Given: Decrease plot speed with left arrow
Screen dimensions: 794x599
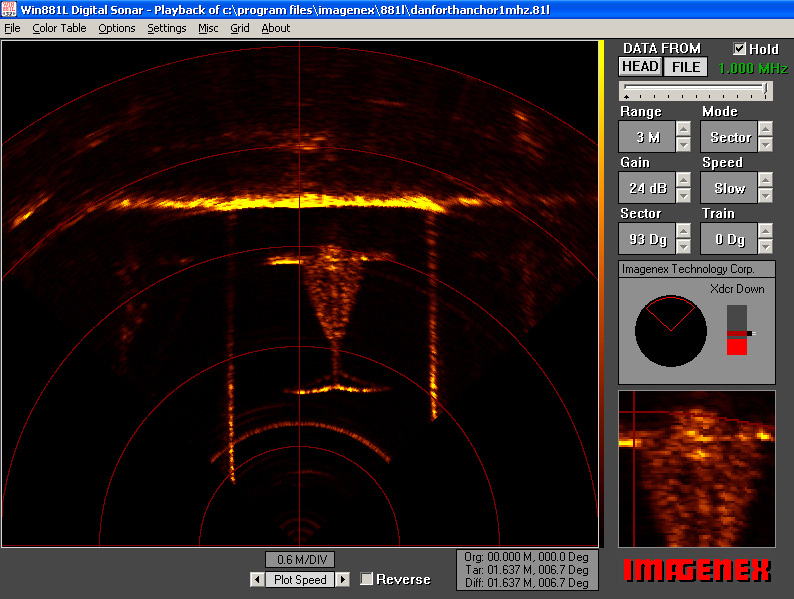Looking at the screenshot, I should (257, 579).
